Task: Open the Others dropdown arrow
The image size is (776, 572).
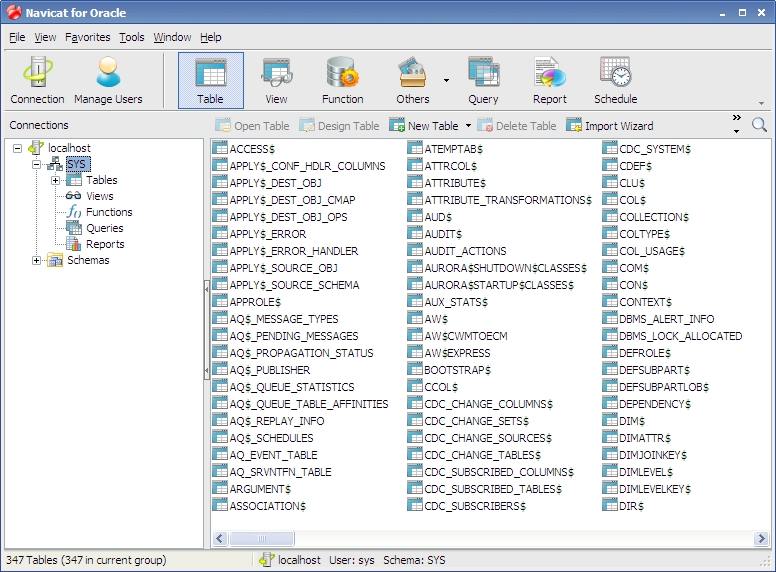Action: click(446, 80)
